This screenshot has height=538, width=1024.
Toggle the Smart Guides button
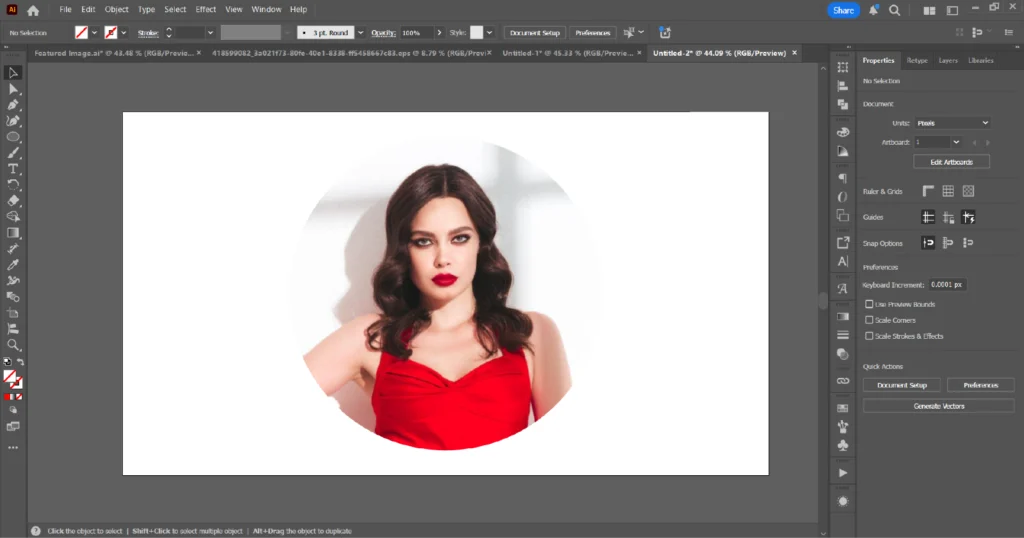[x=968, y=217]
